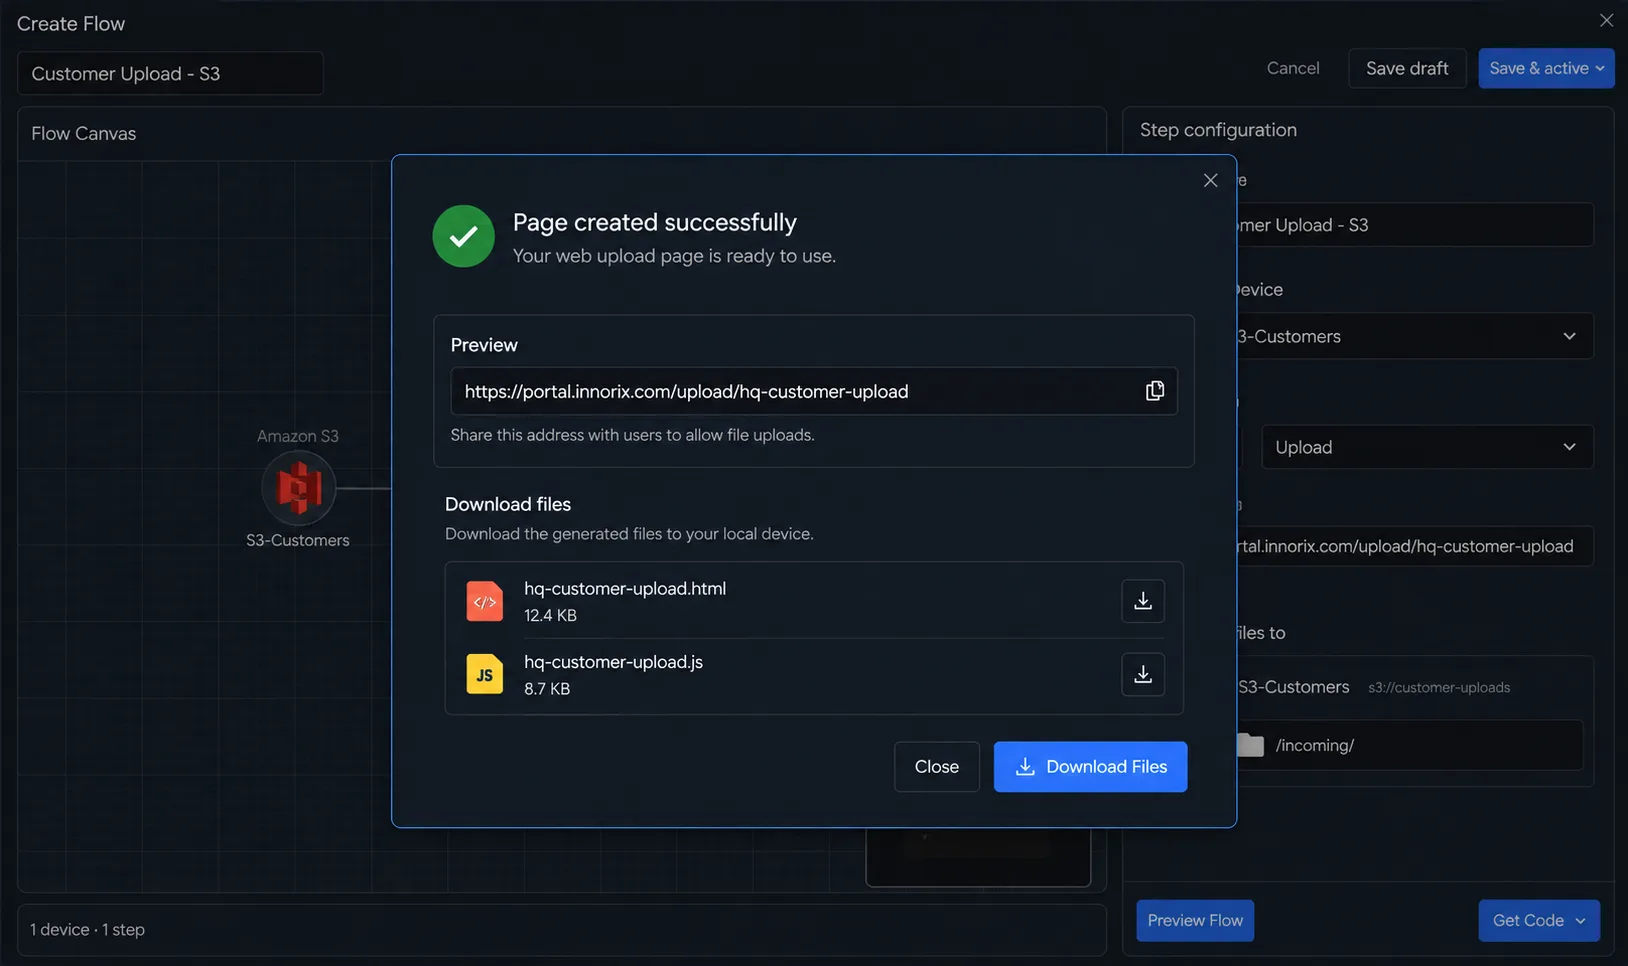Click the portal URL field in Step configuration

coord(1414,546)
